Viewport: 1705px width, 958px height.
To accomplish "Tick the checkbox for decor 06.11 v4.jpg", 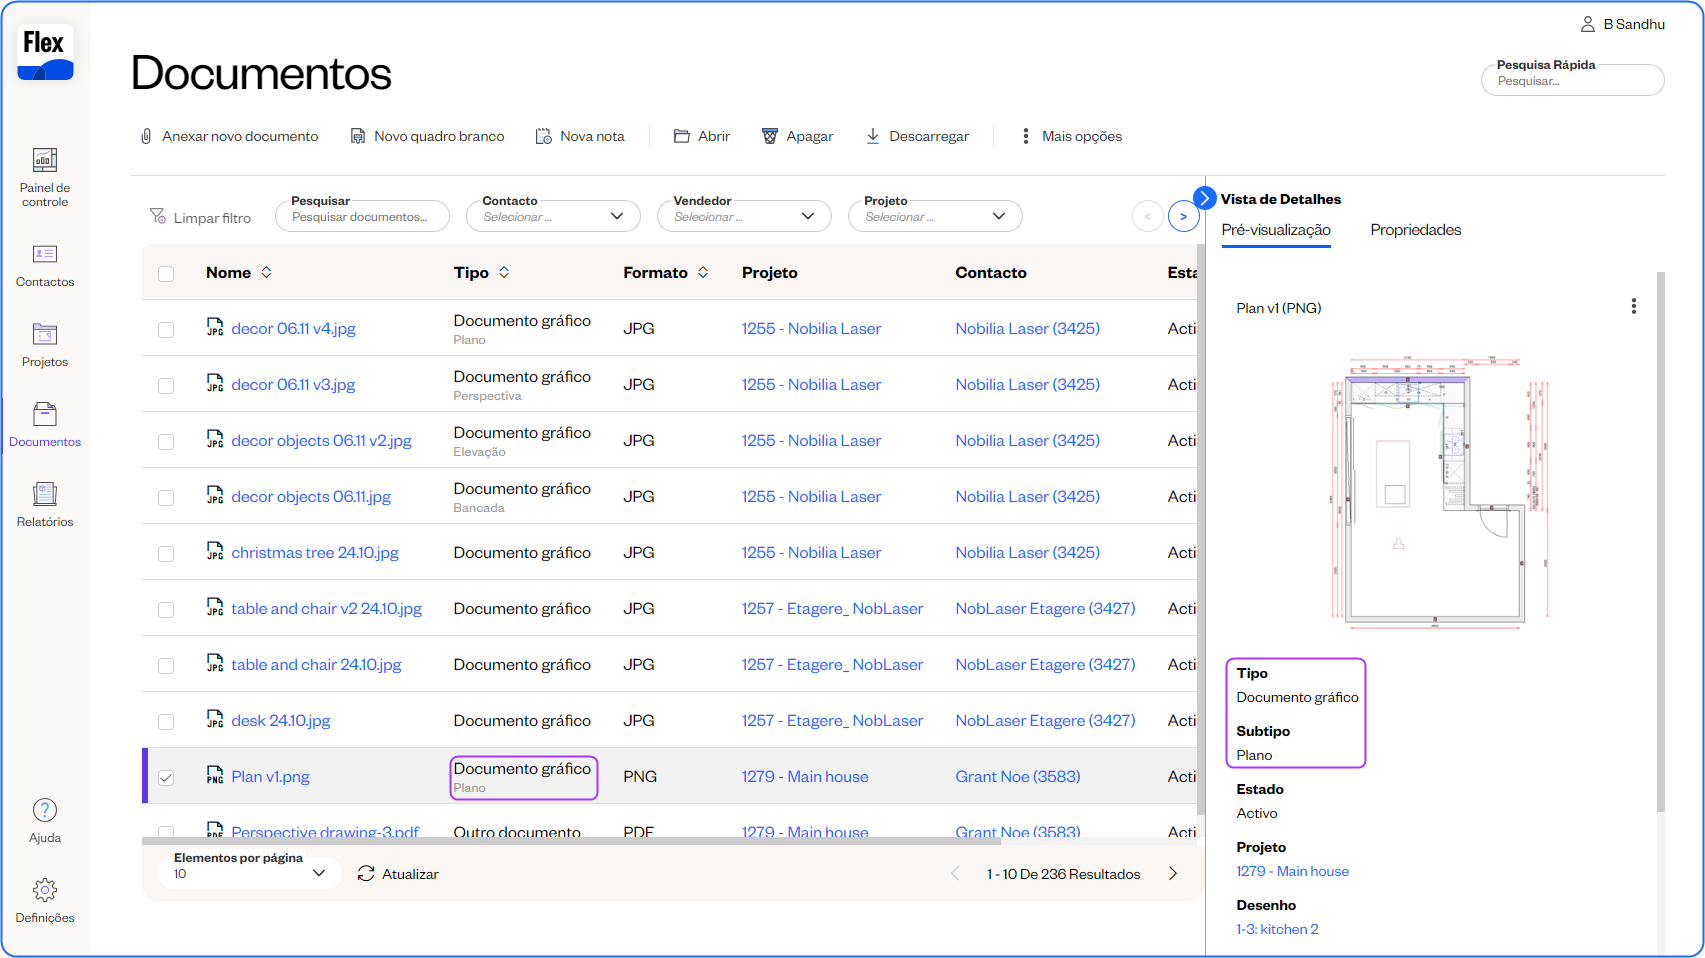I will tap(166, 330).
